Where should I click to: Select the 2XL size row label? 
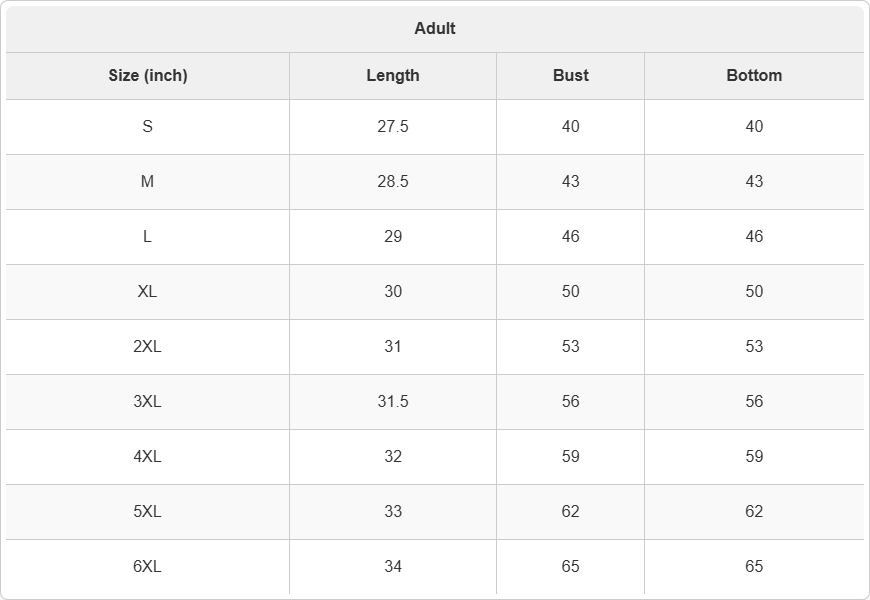coord(148,346)
